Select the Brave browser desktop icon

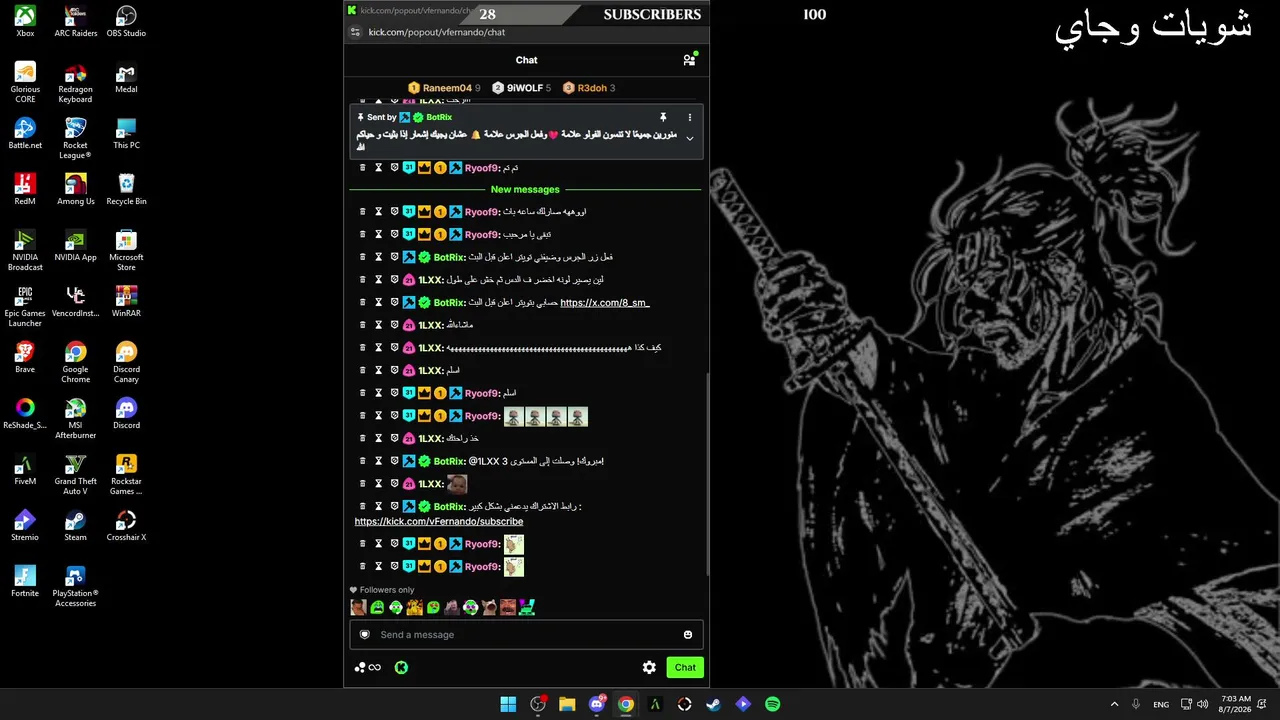pyautogui.click(x=25, y=357)
